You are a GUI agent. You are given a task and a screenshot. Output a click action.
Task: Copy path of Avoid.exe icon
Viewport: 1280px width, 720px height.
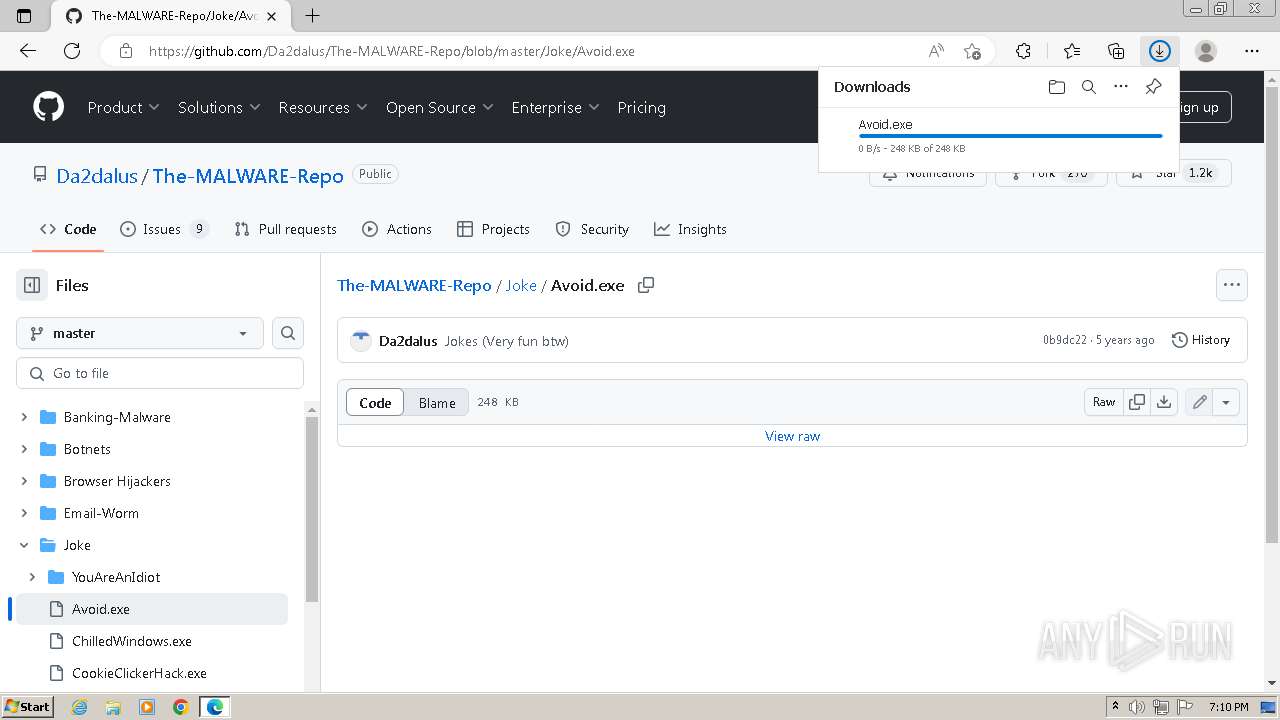coord(646,285)
